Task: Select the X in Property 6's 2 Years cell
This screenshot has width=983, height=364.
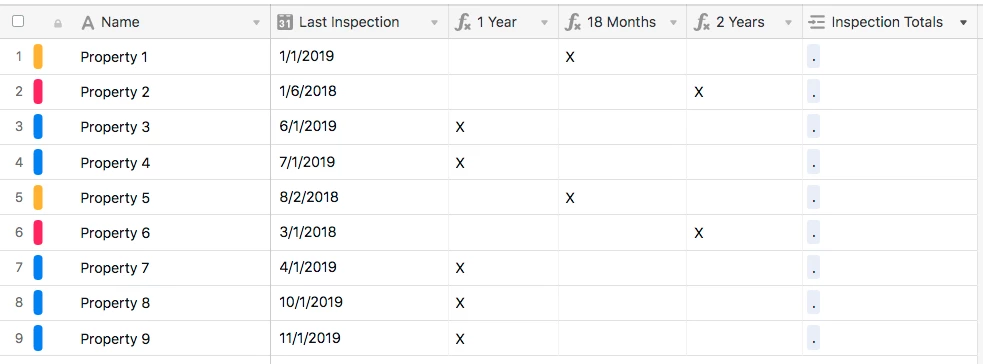Action: 699,233
